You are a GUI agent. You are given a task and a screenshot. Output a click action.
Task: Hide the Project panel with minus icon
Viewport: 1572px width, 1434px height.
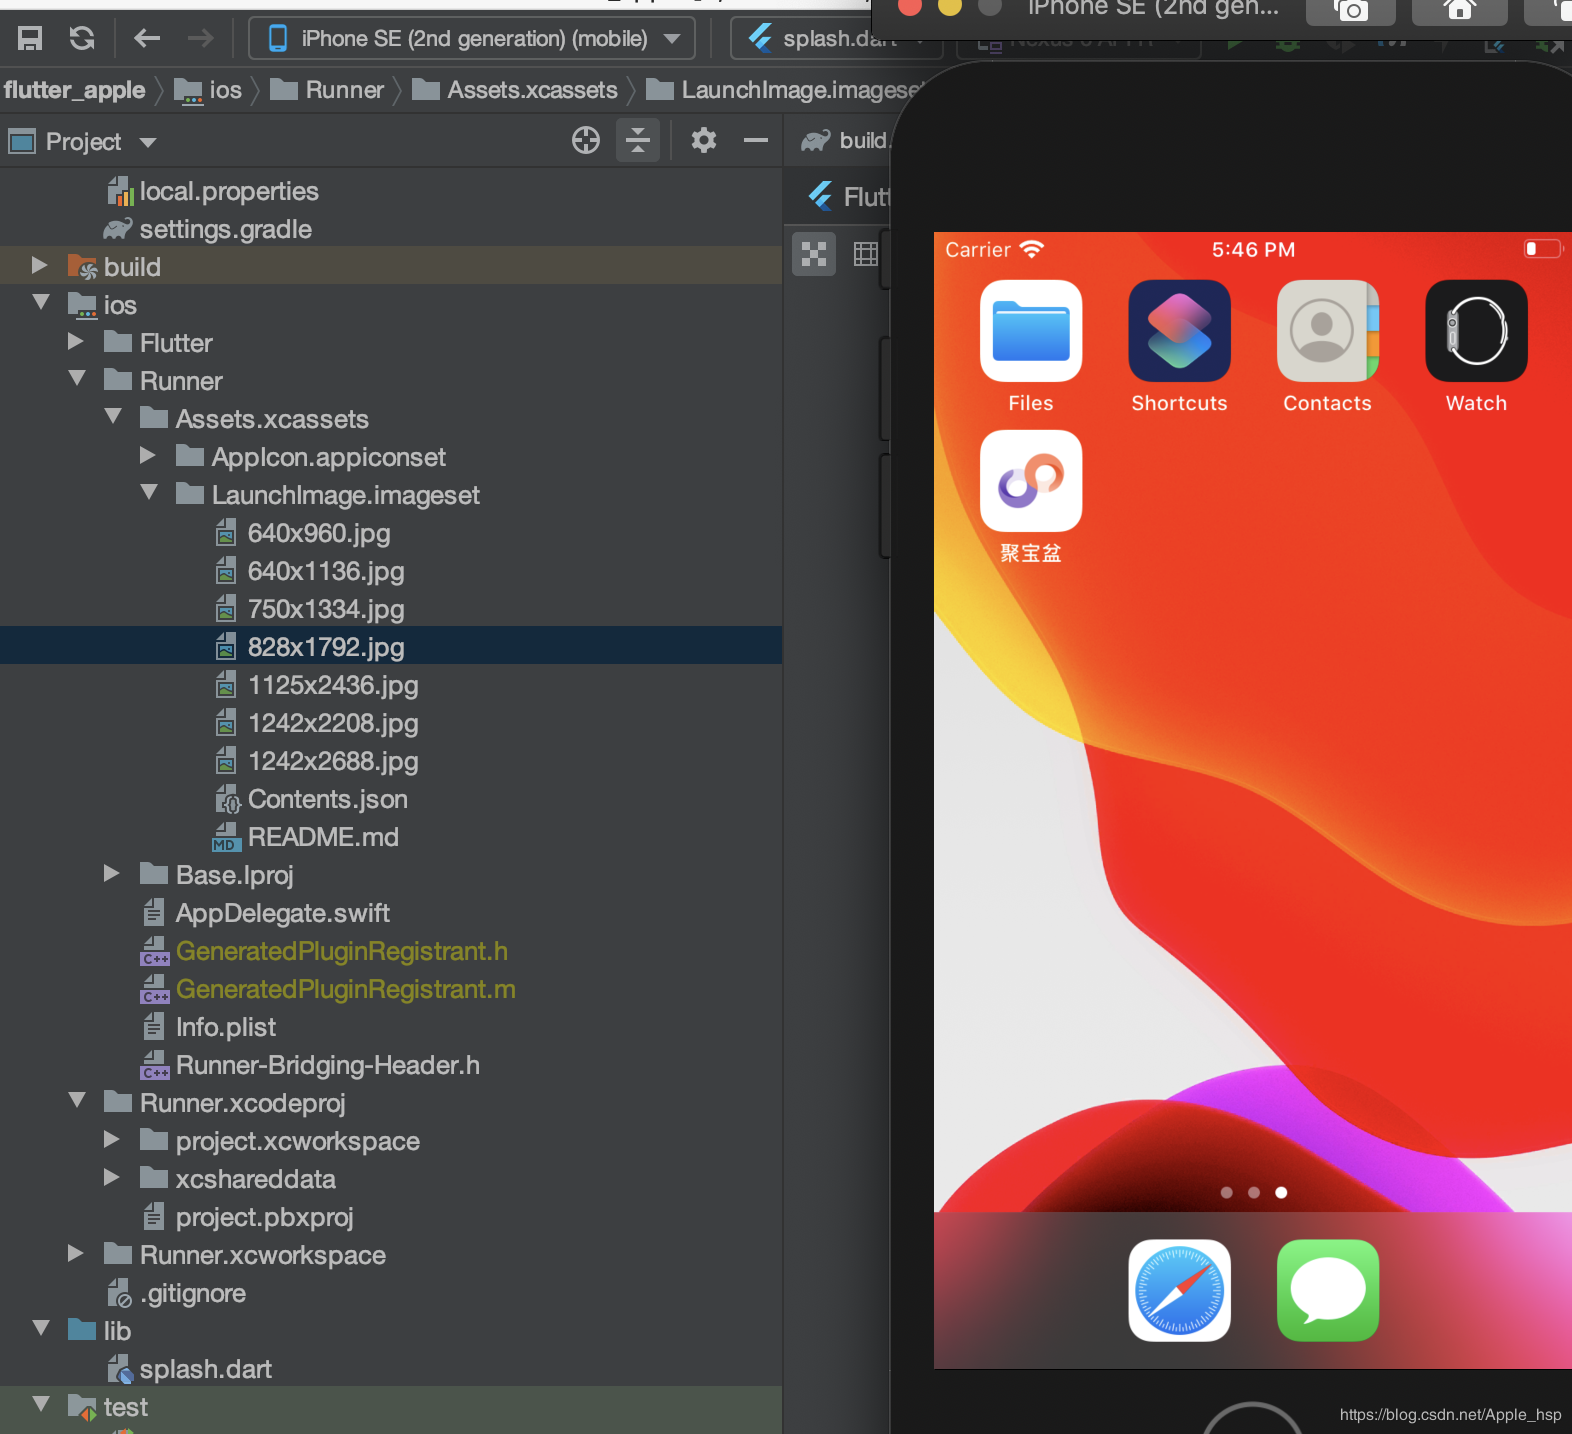point(756,141)
